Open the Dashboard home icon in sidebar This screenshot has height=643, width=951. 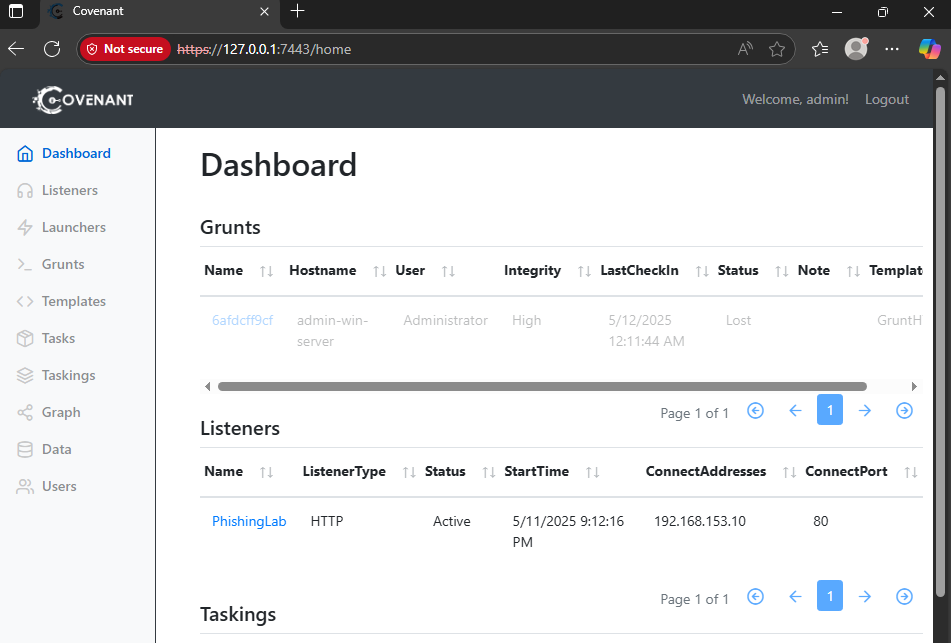coord(25,153)
